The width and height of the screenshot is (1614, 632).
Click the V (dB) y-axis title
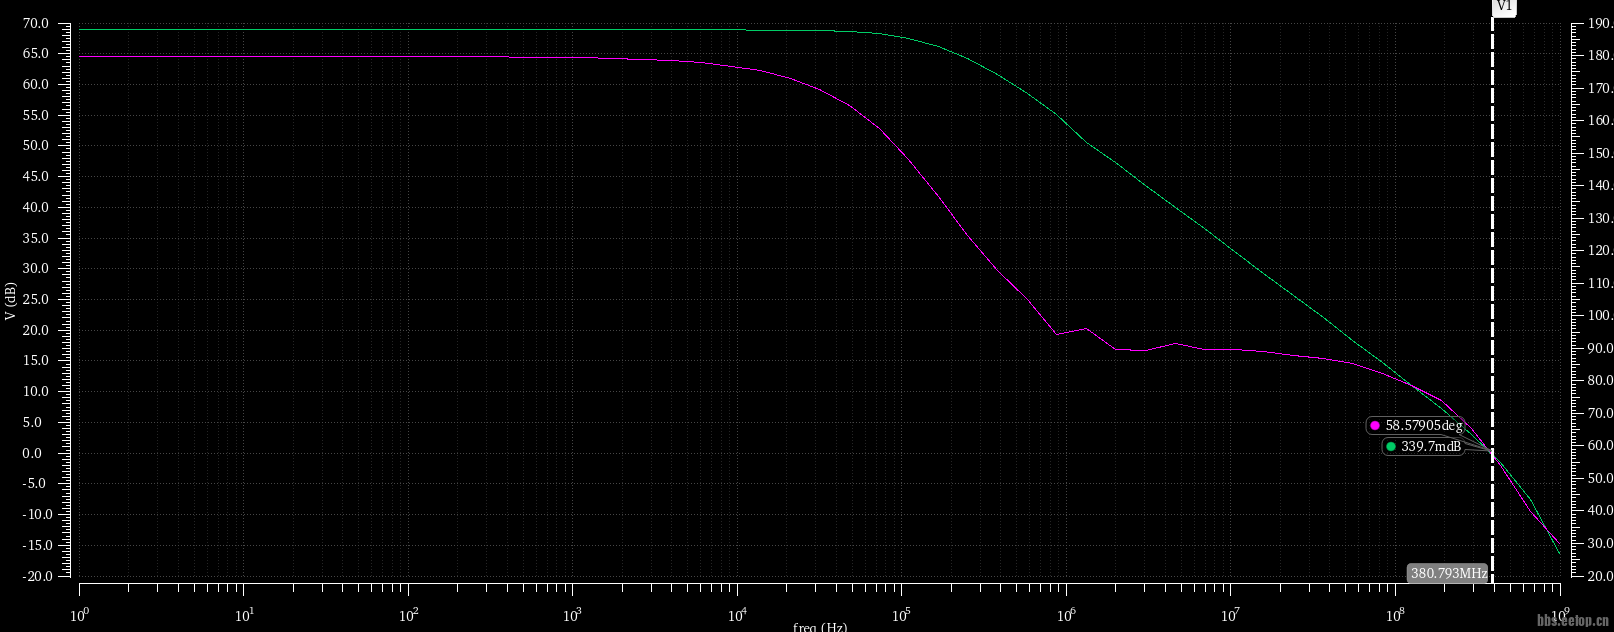tap(10, 300)
